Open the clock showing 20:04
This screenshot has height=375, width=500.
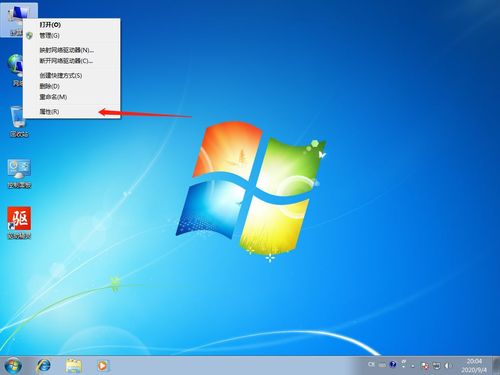(x=474, y=366)
